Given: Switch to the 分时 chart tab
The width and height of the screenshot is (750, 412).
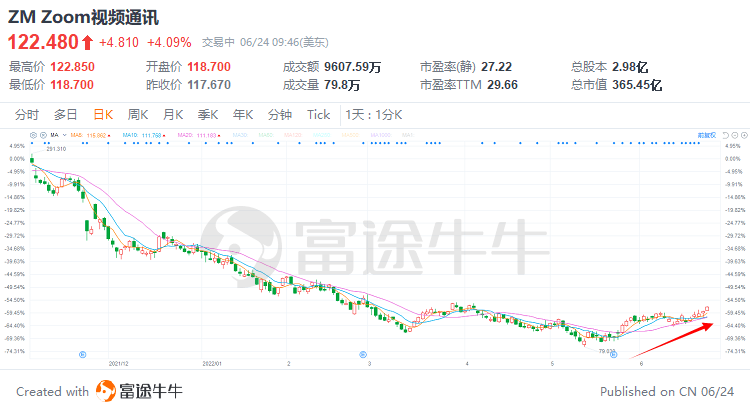Looking at the screenshot, I should click(x=26, y=115).
